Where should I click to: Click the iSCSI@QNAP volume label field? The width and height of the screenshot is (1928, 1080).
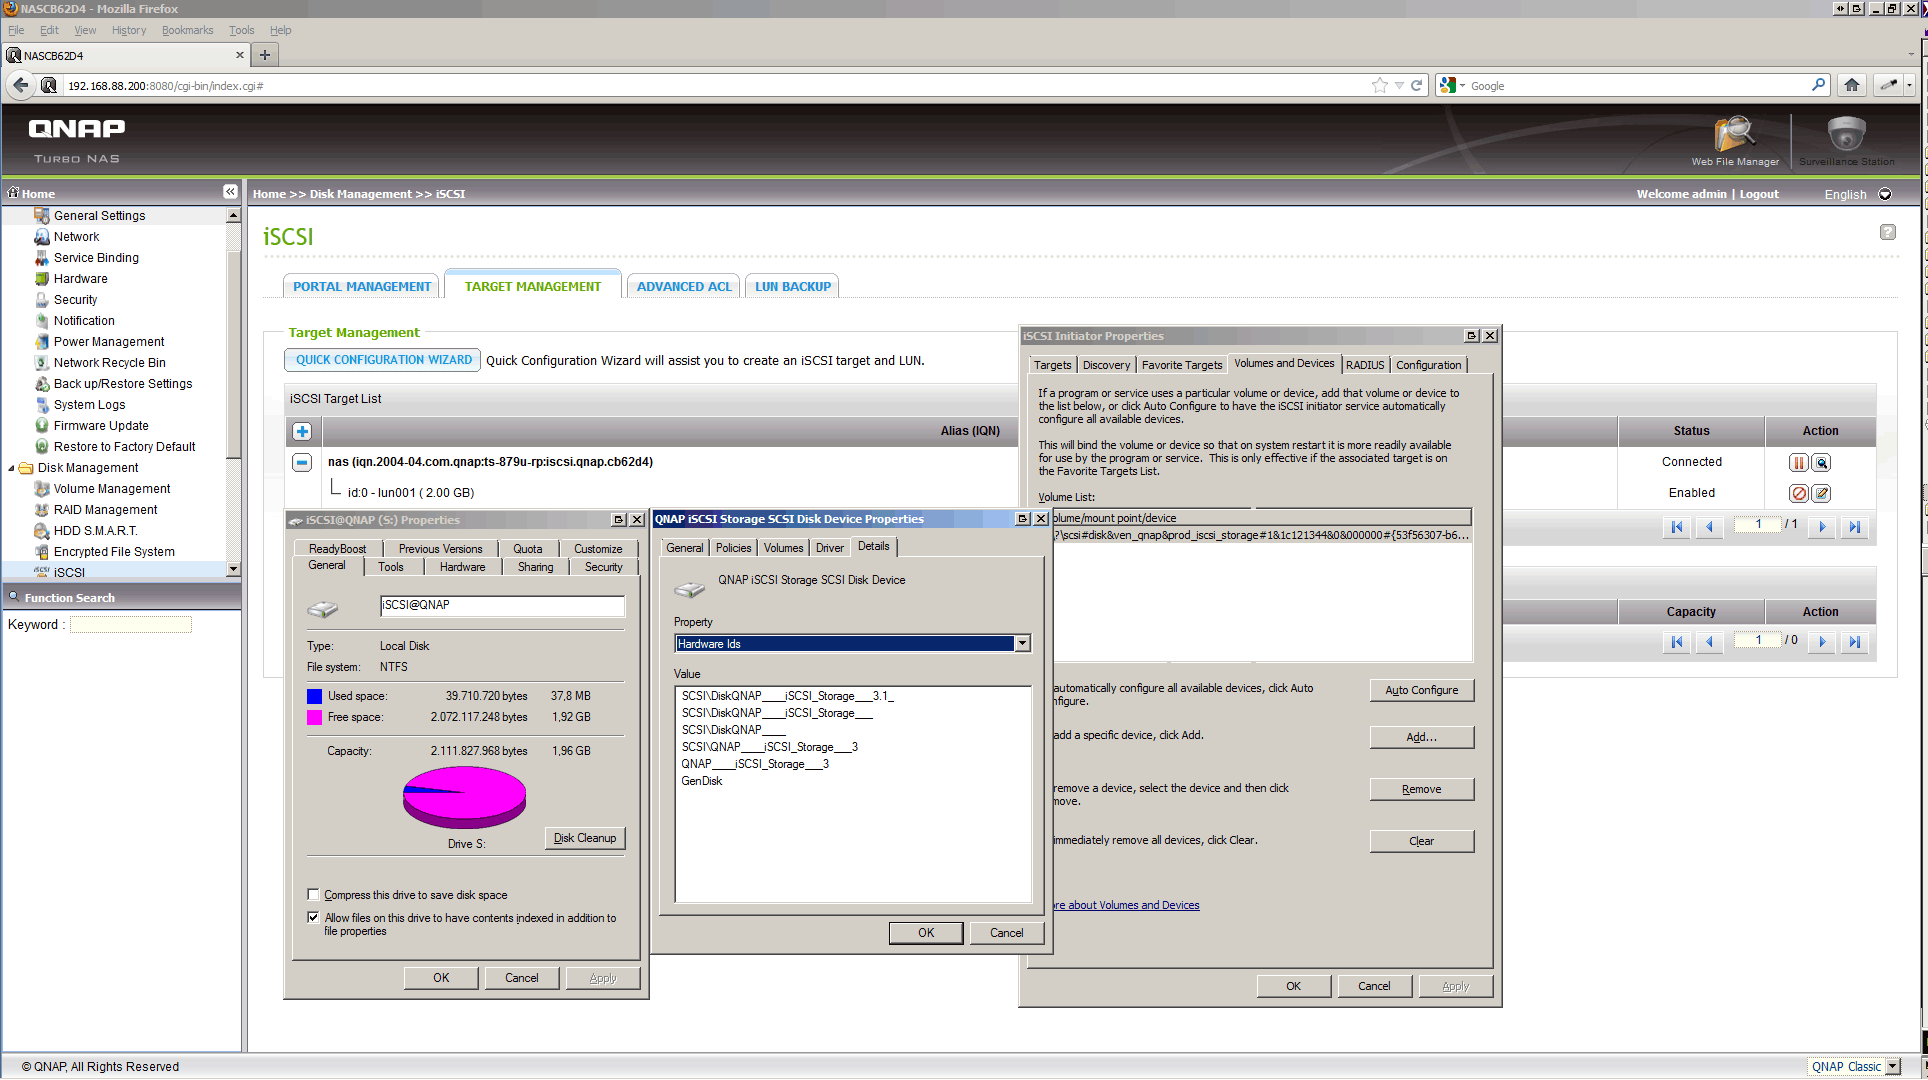pos(502,606)
